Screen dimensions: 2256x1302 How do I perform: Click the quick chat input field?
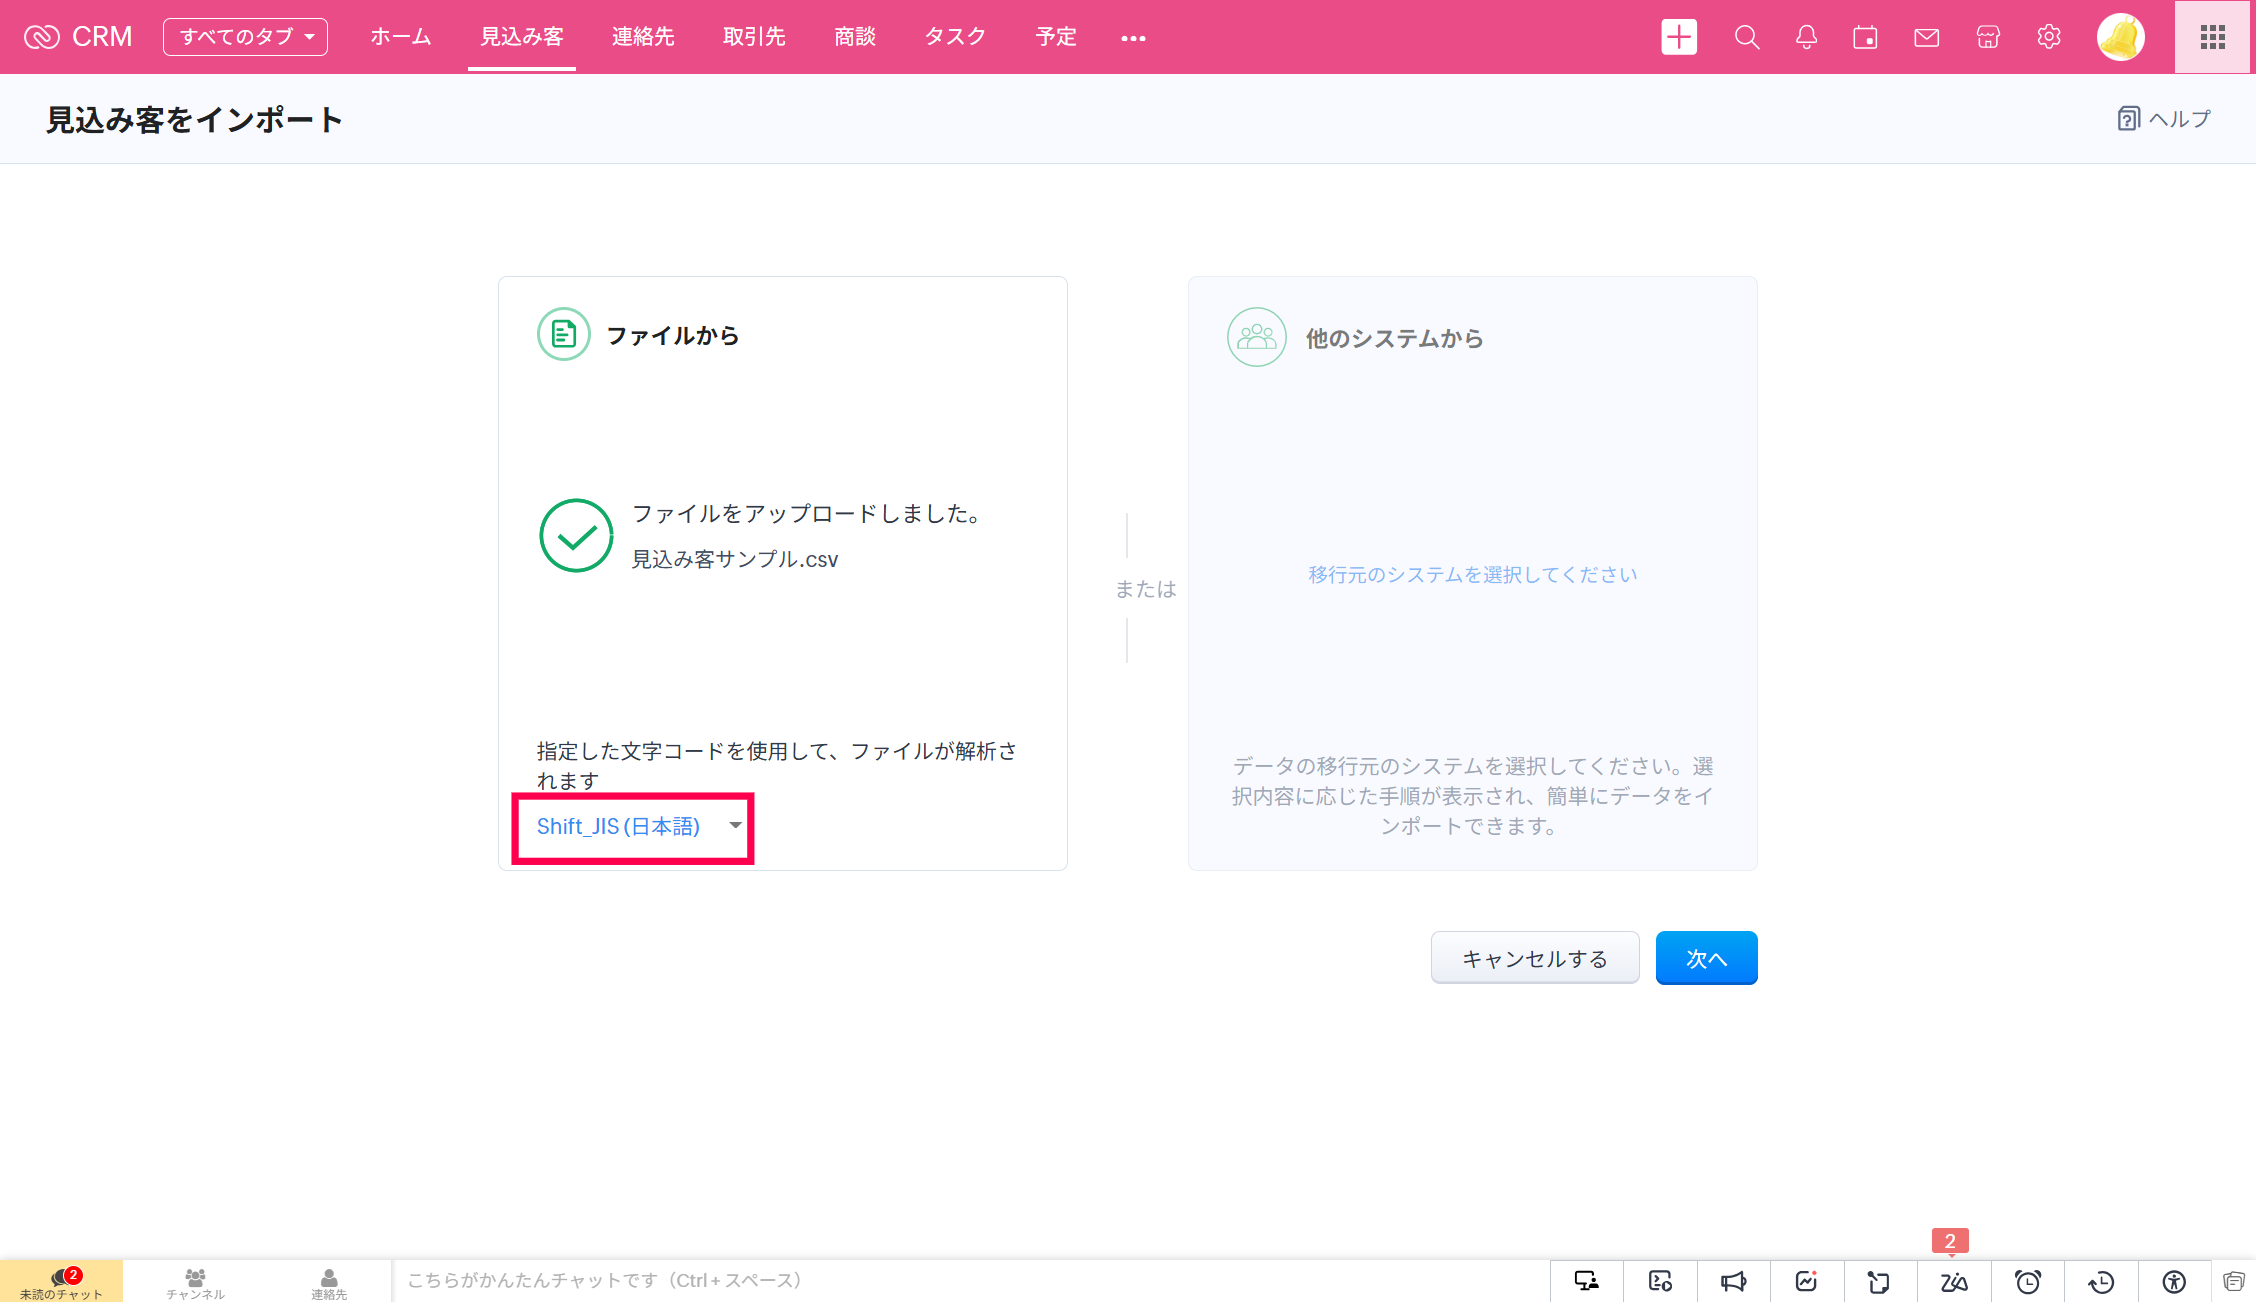(x=700, y=1280)
